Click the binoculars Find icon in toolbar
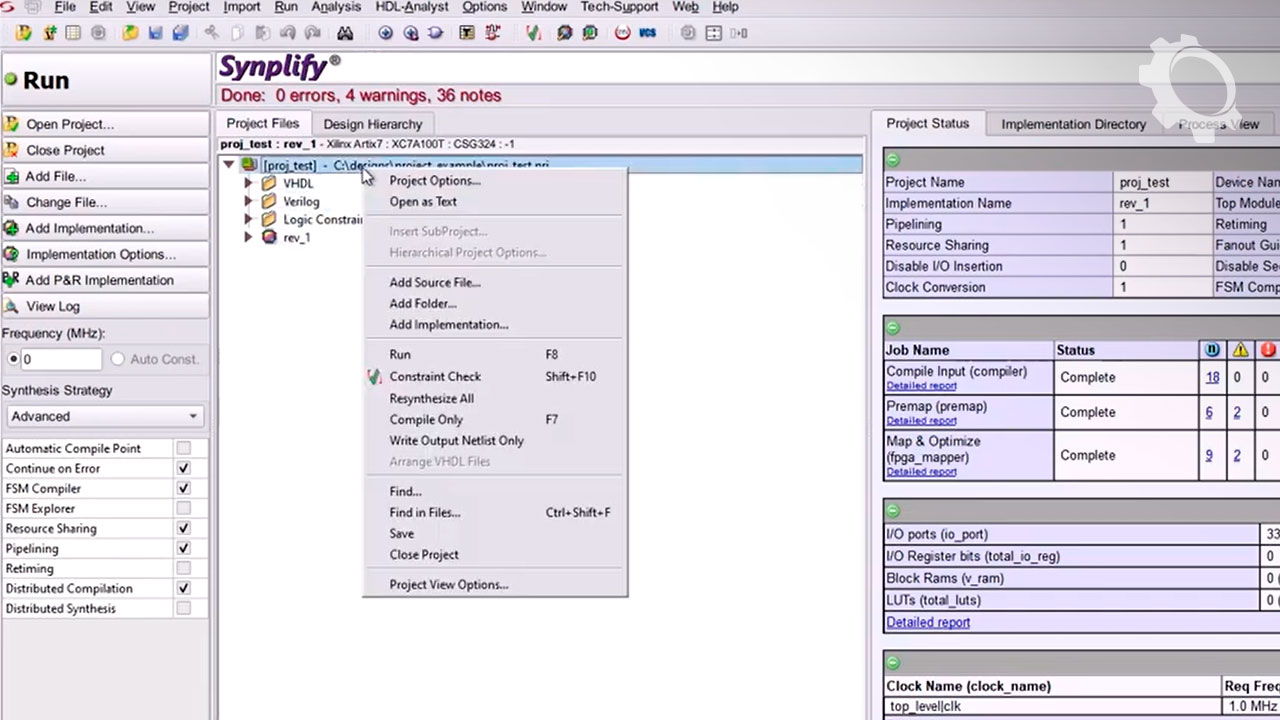Viewport: 1280px width, 720px height. (x=345, y=33)
